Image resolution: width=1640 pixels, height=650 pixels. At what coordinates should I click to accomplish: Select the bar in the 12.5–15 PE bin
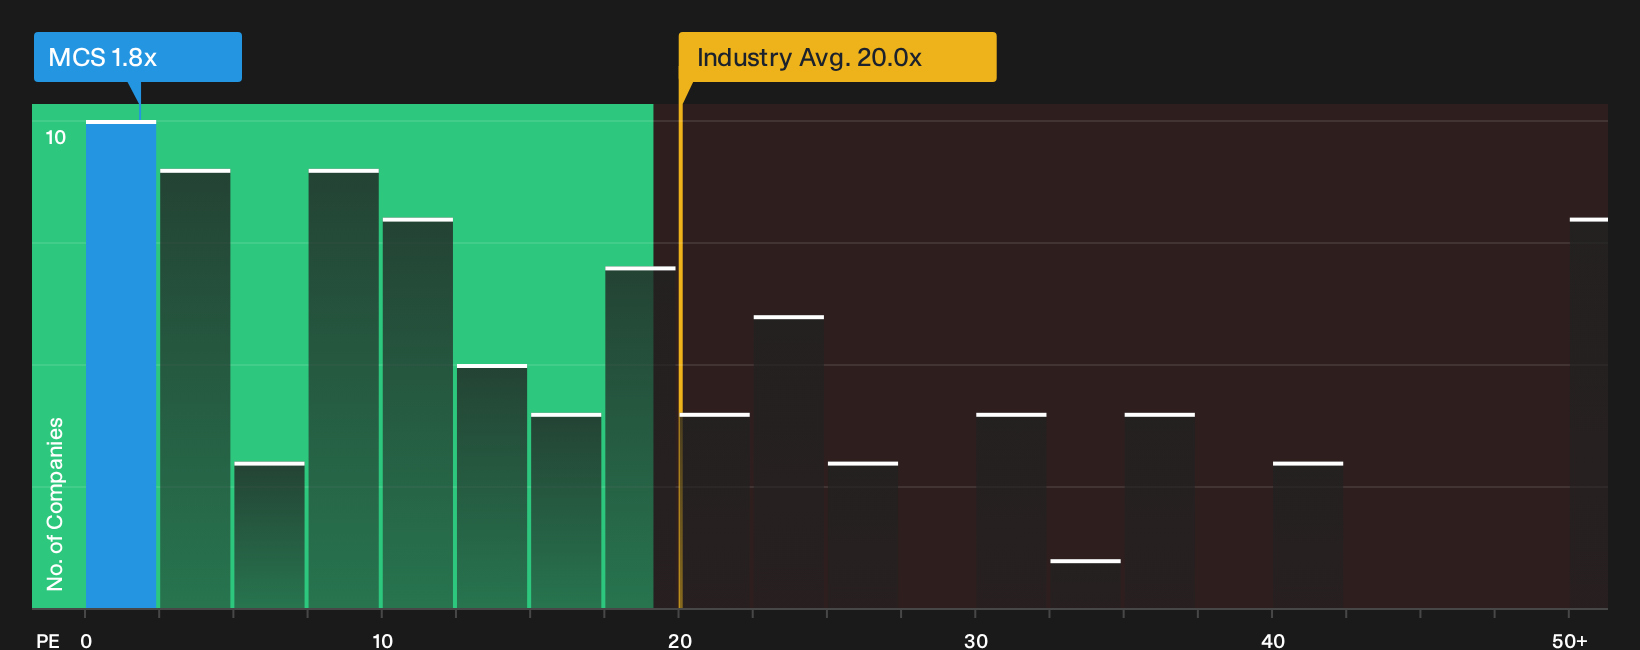click(492, 487)
